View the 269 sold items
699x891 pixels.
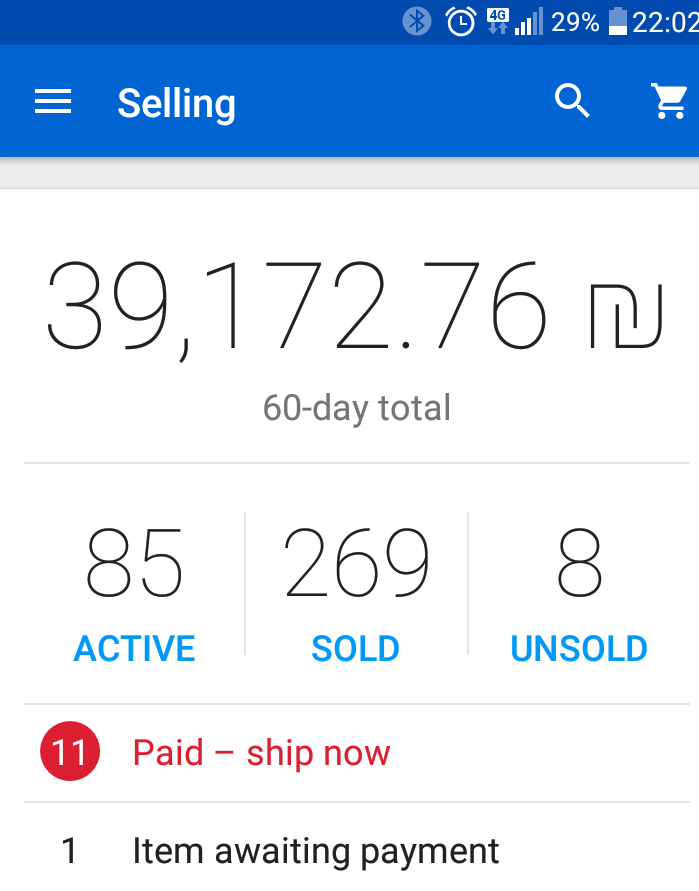(356, 593)
